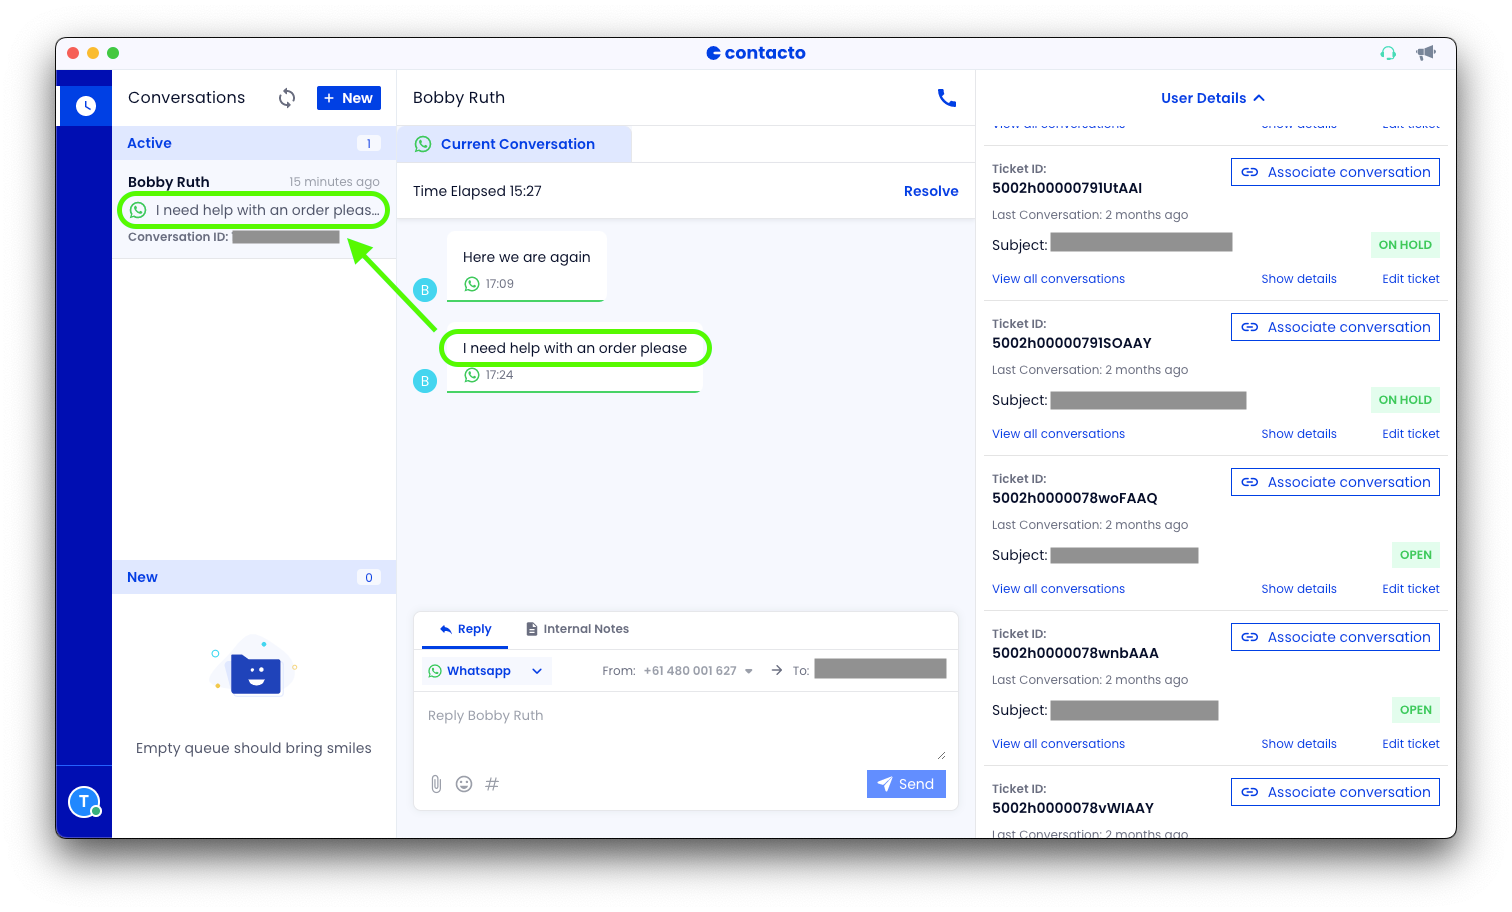Create a New conversation
This screenshot has height=912, width=1512.
pyautogui.click(x=349, y=97)
